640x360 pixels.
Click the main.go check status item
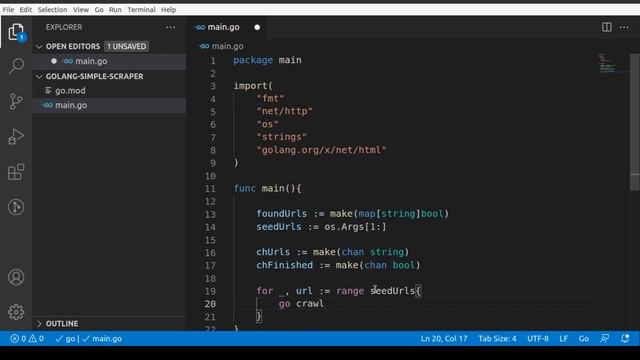coord(102,338)
